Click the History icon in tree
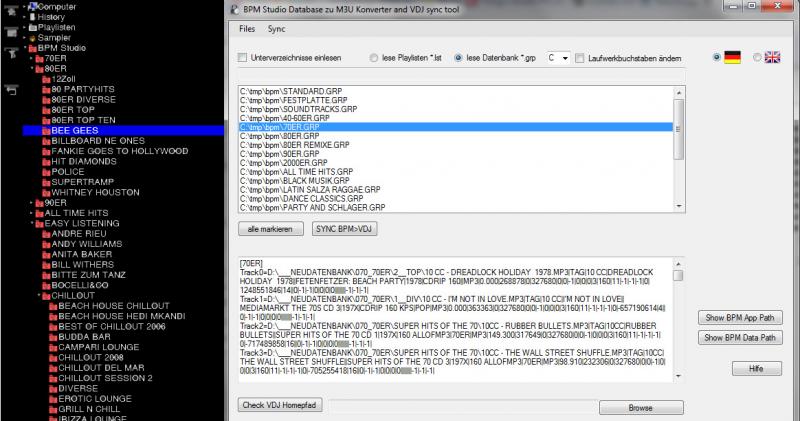Screen dimensions: 800x421 coord(33,17)
